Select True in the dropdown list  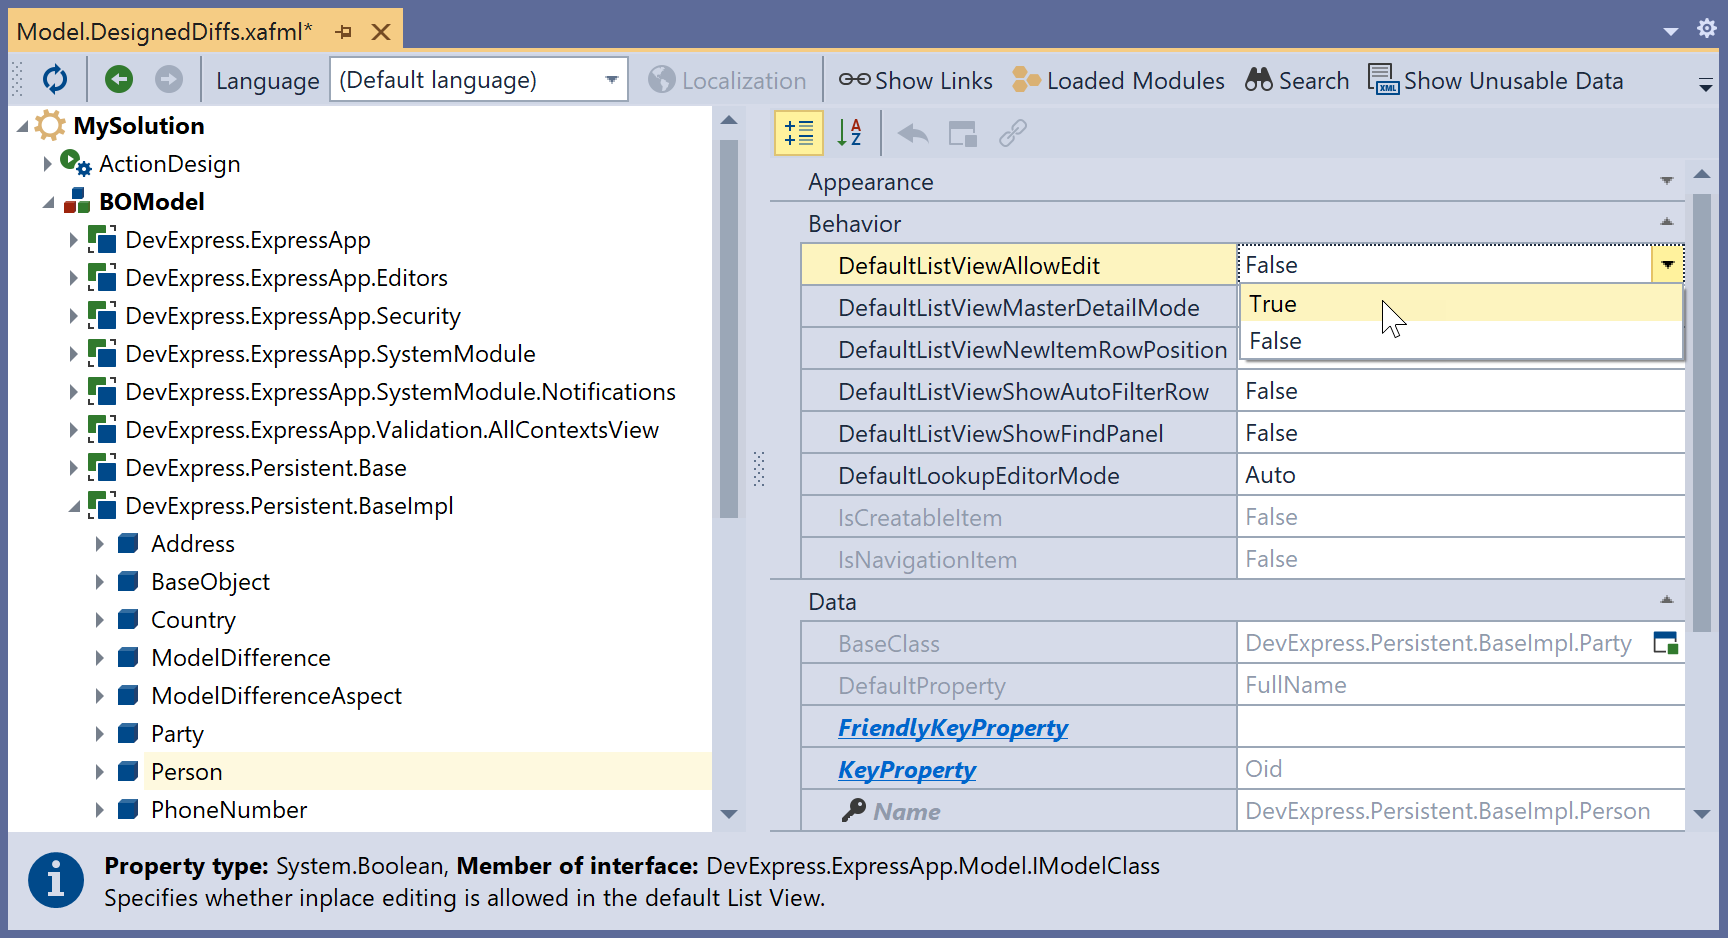coord(1273,304)
